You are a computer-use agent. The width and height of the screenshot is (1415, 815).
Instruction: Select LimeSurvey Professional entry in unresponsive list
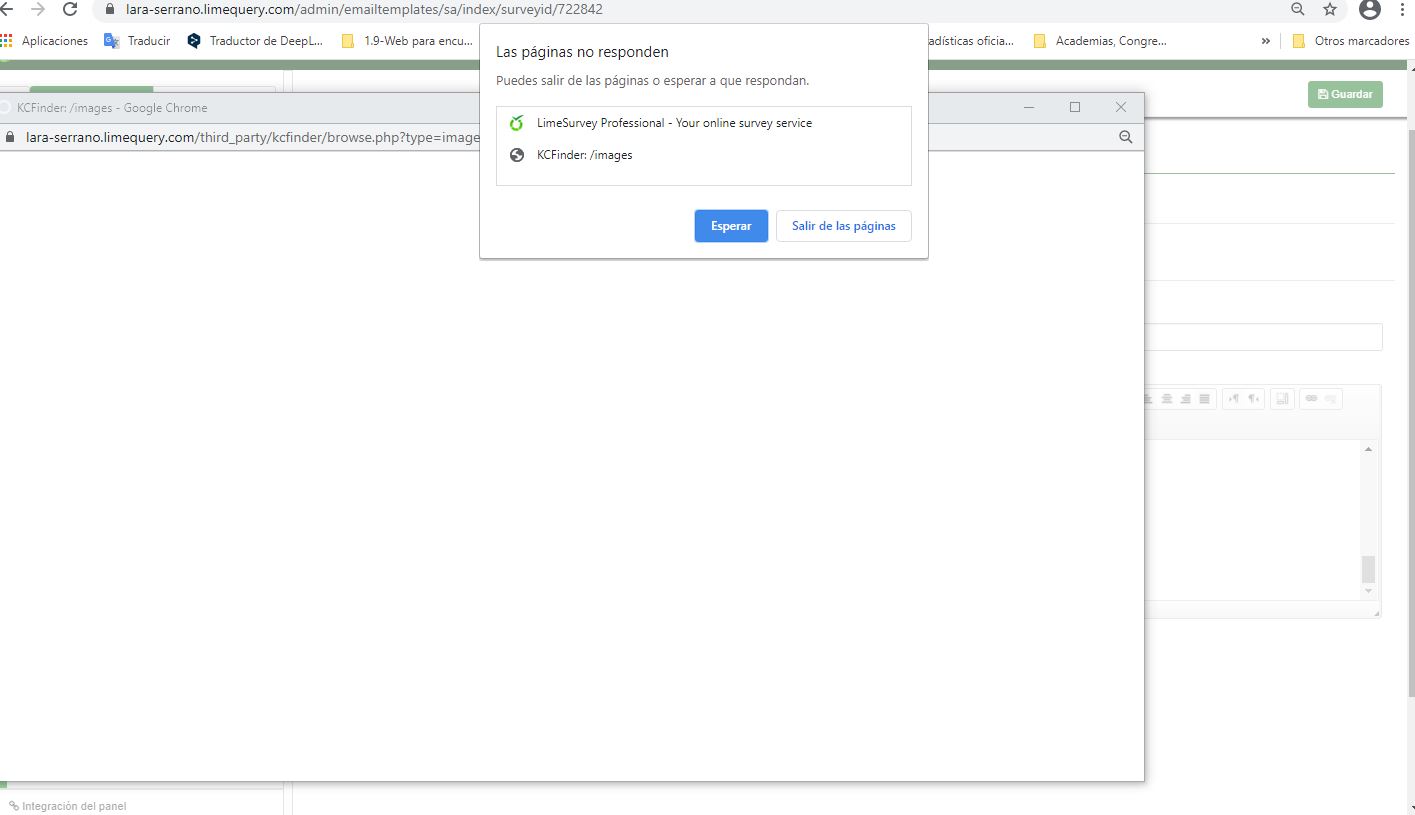point(673,123)
